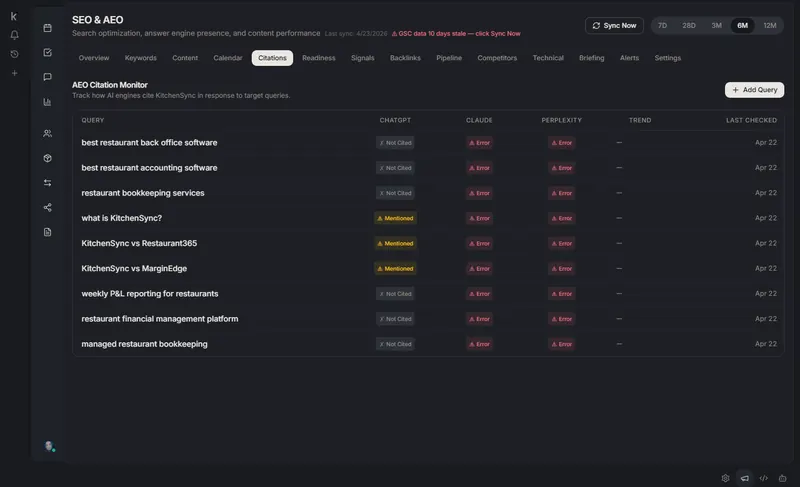Open the bar chart sidebar icon
Viewport: 800px width, 487px height.
(47, 102)
